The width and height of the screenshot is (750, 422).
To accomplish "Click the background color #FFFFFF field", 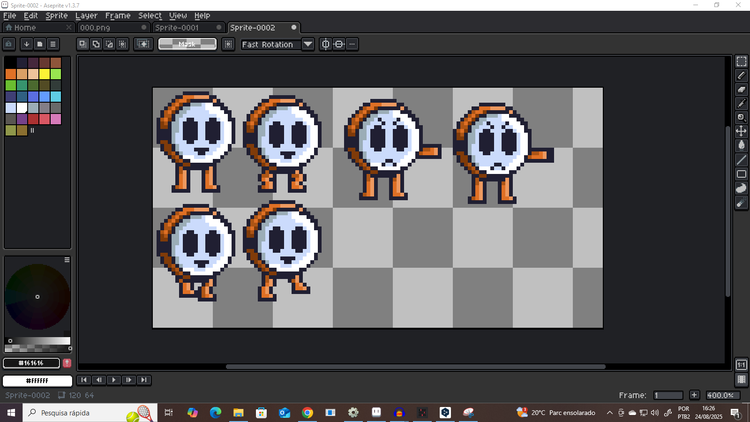I will [x=37, y=381].
